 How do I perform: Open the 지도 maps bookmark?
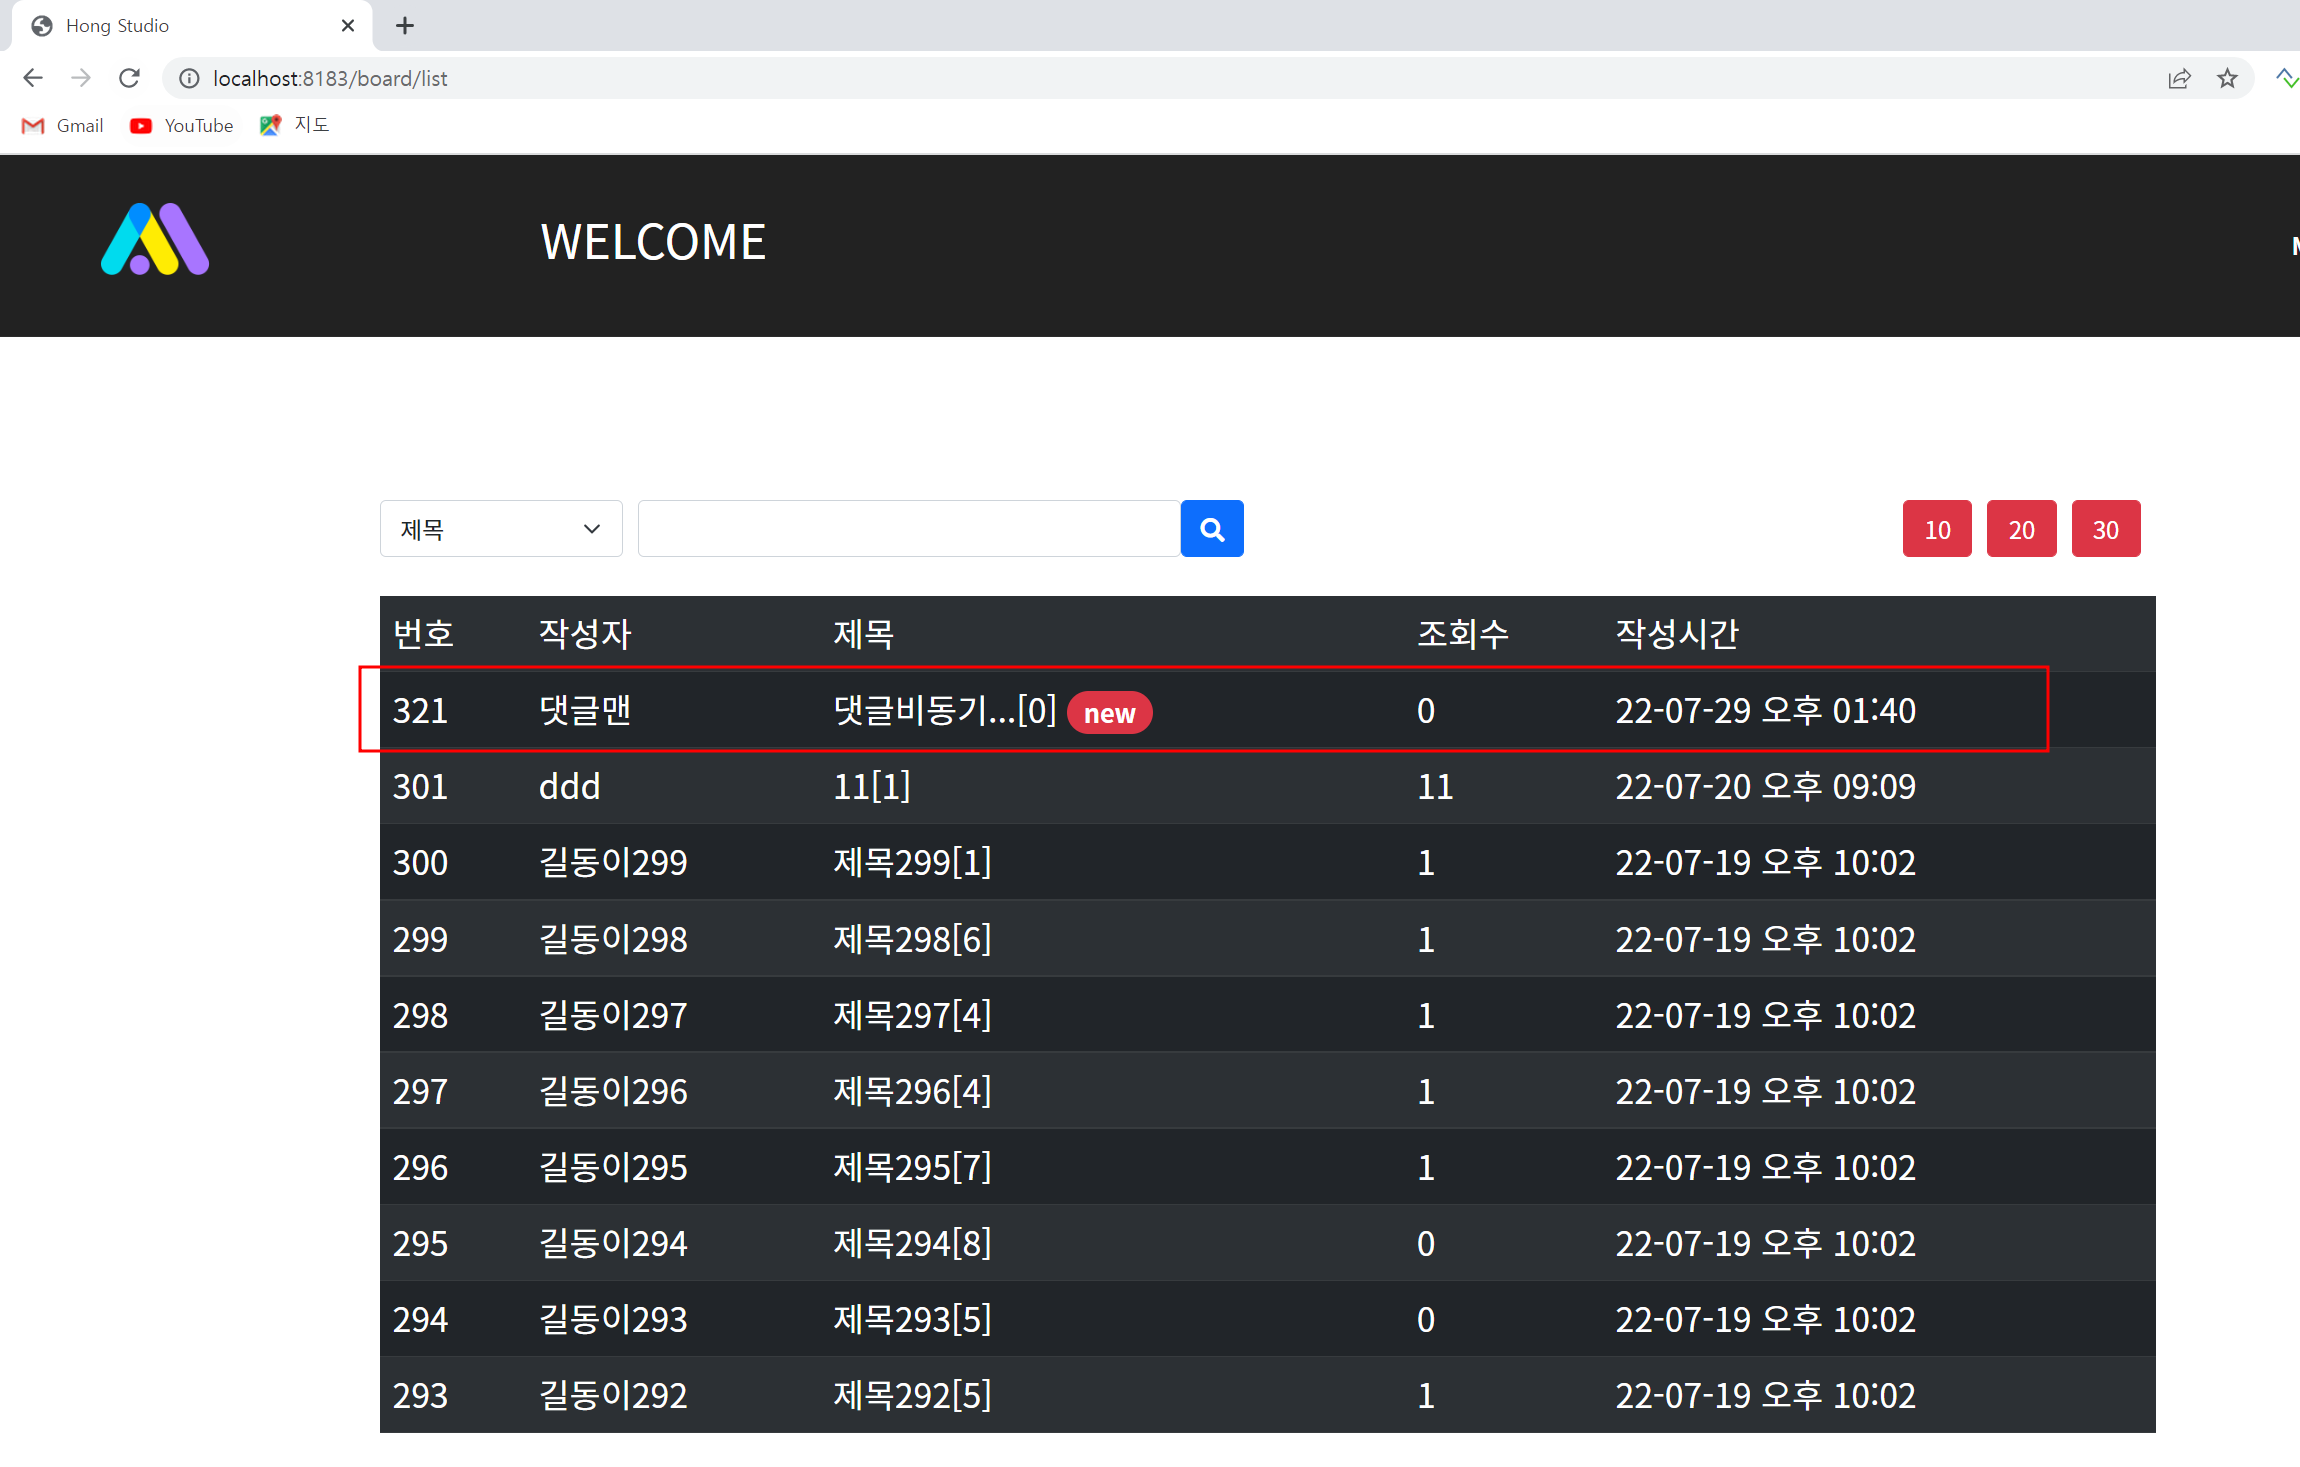294,125
